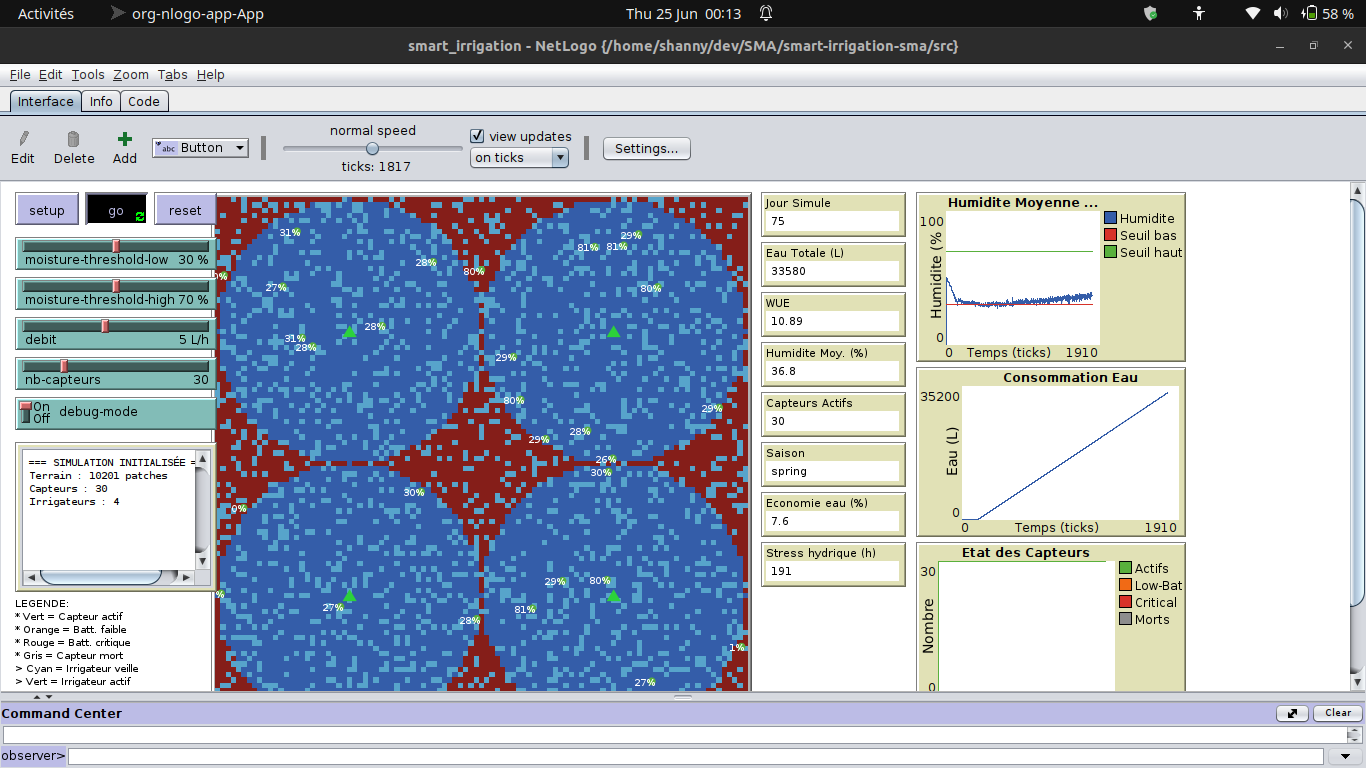This screenshot has height=768, width=1366.
Task: Toggle the view updates checkbox
Action: (x=477, y=136)
